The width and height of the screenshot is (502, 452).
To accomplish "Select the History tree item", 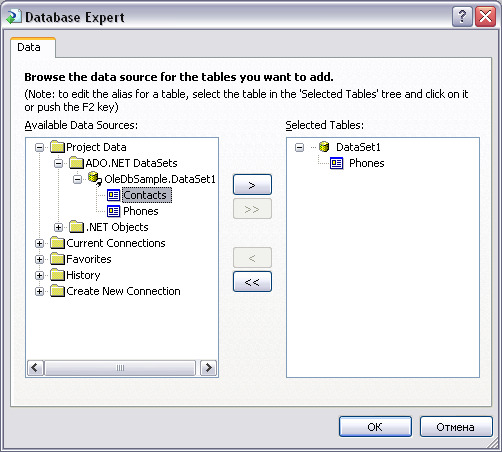I will (x=83, y=275).
